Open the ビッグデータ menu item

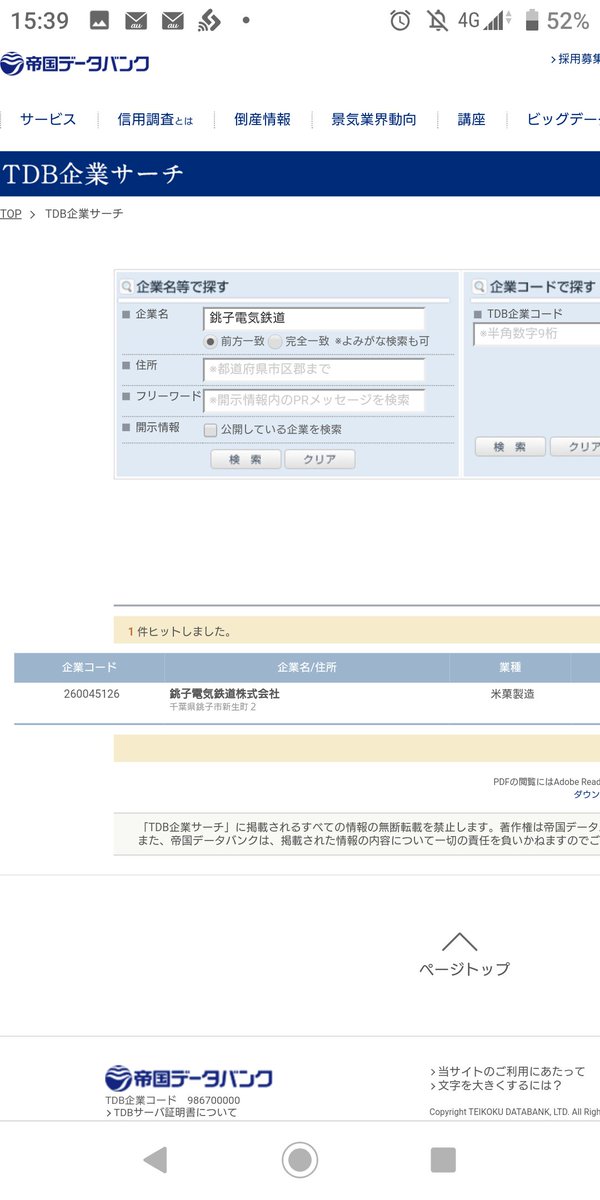tap(563, 119)
